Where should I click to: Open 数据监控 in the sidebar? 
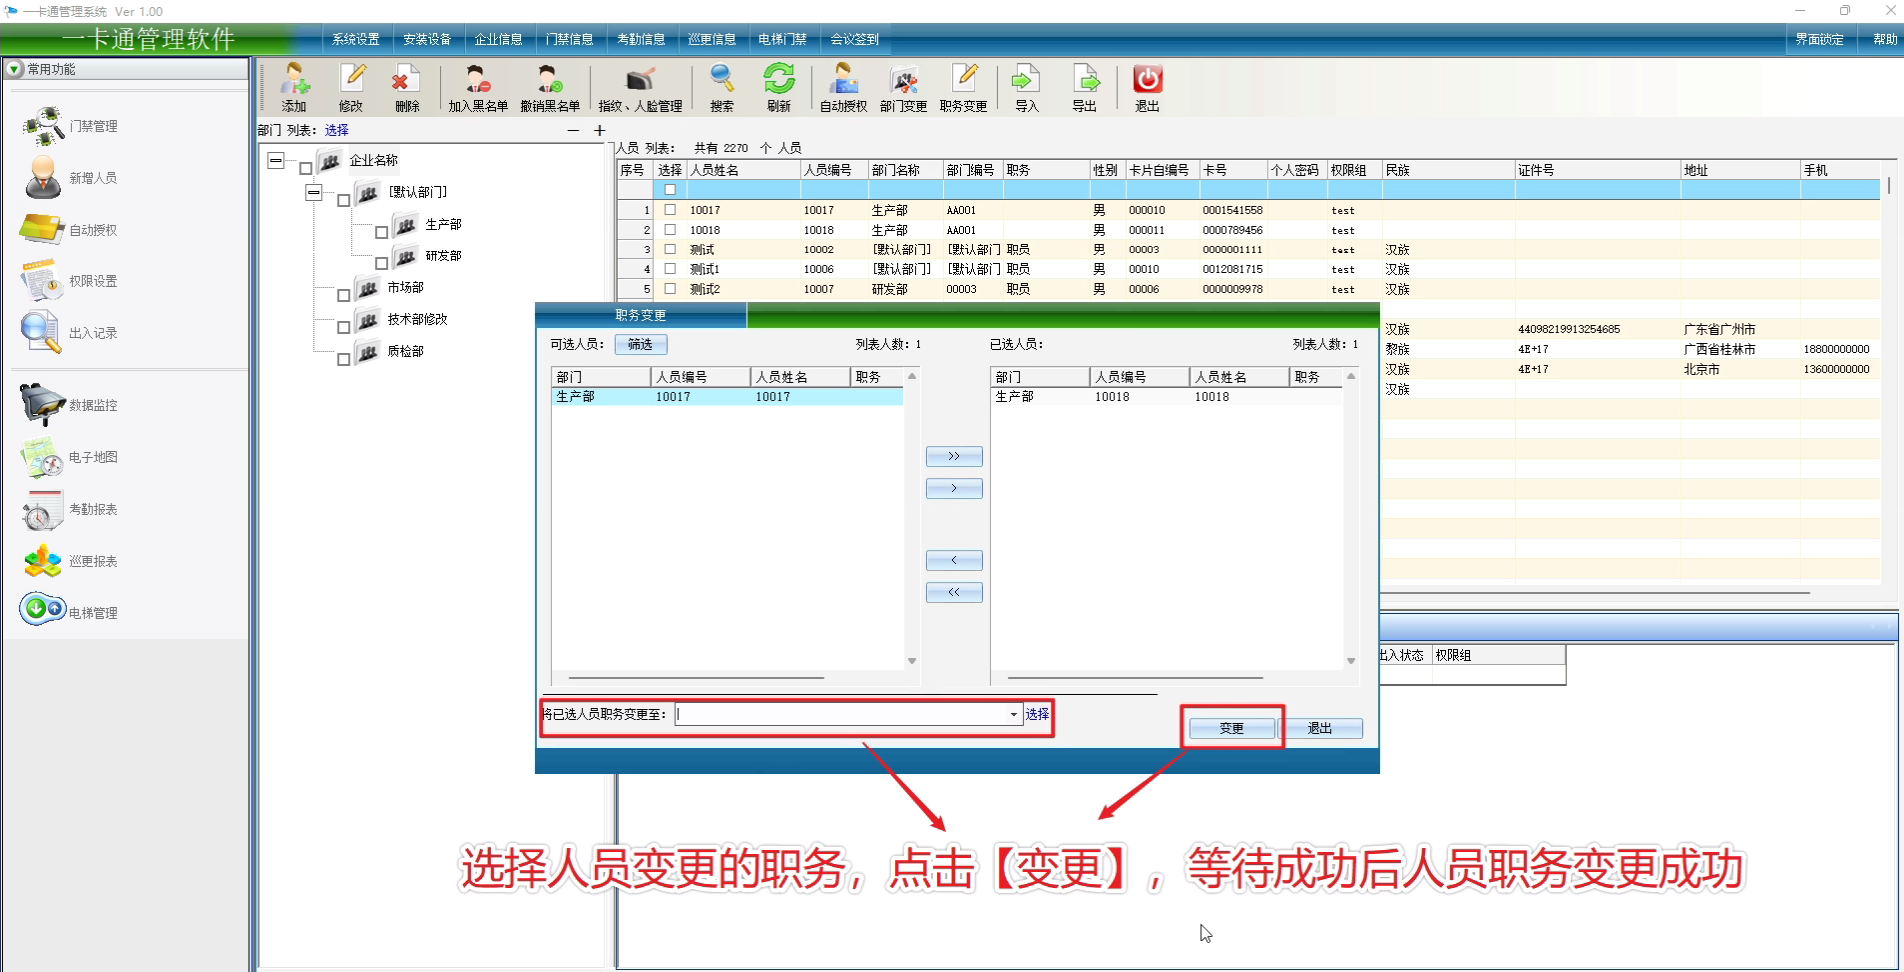[70, 405]
